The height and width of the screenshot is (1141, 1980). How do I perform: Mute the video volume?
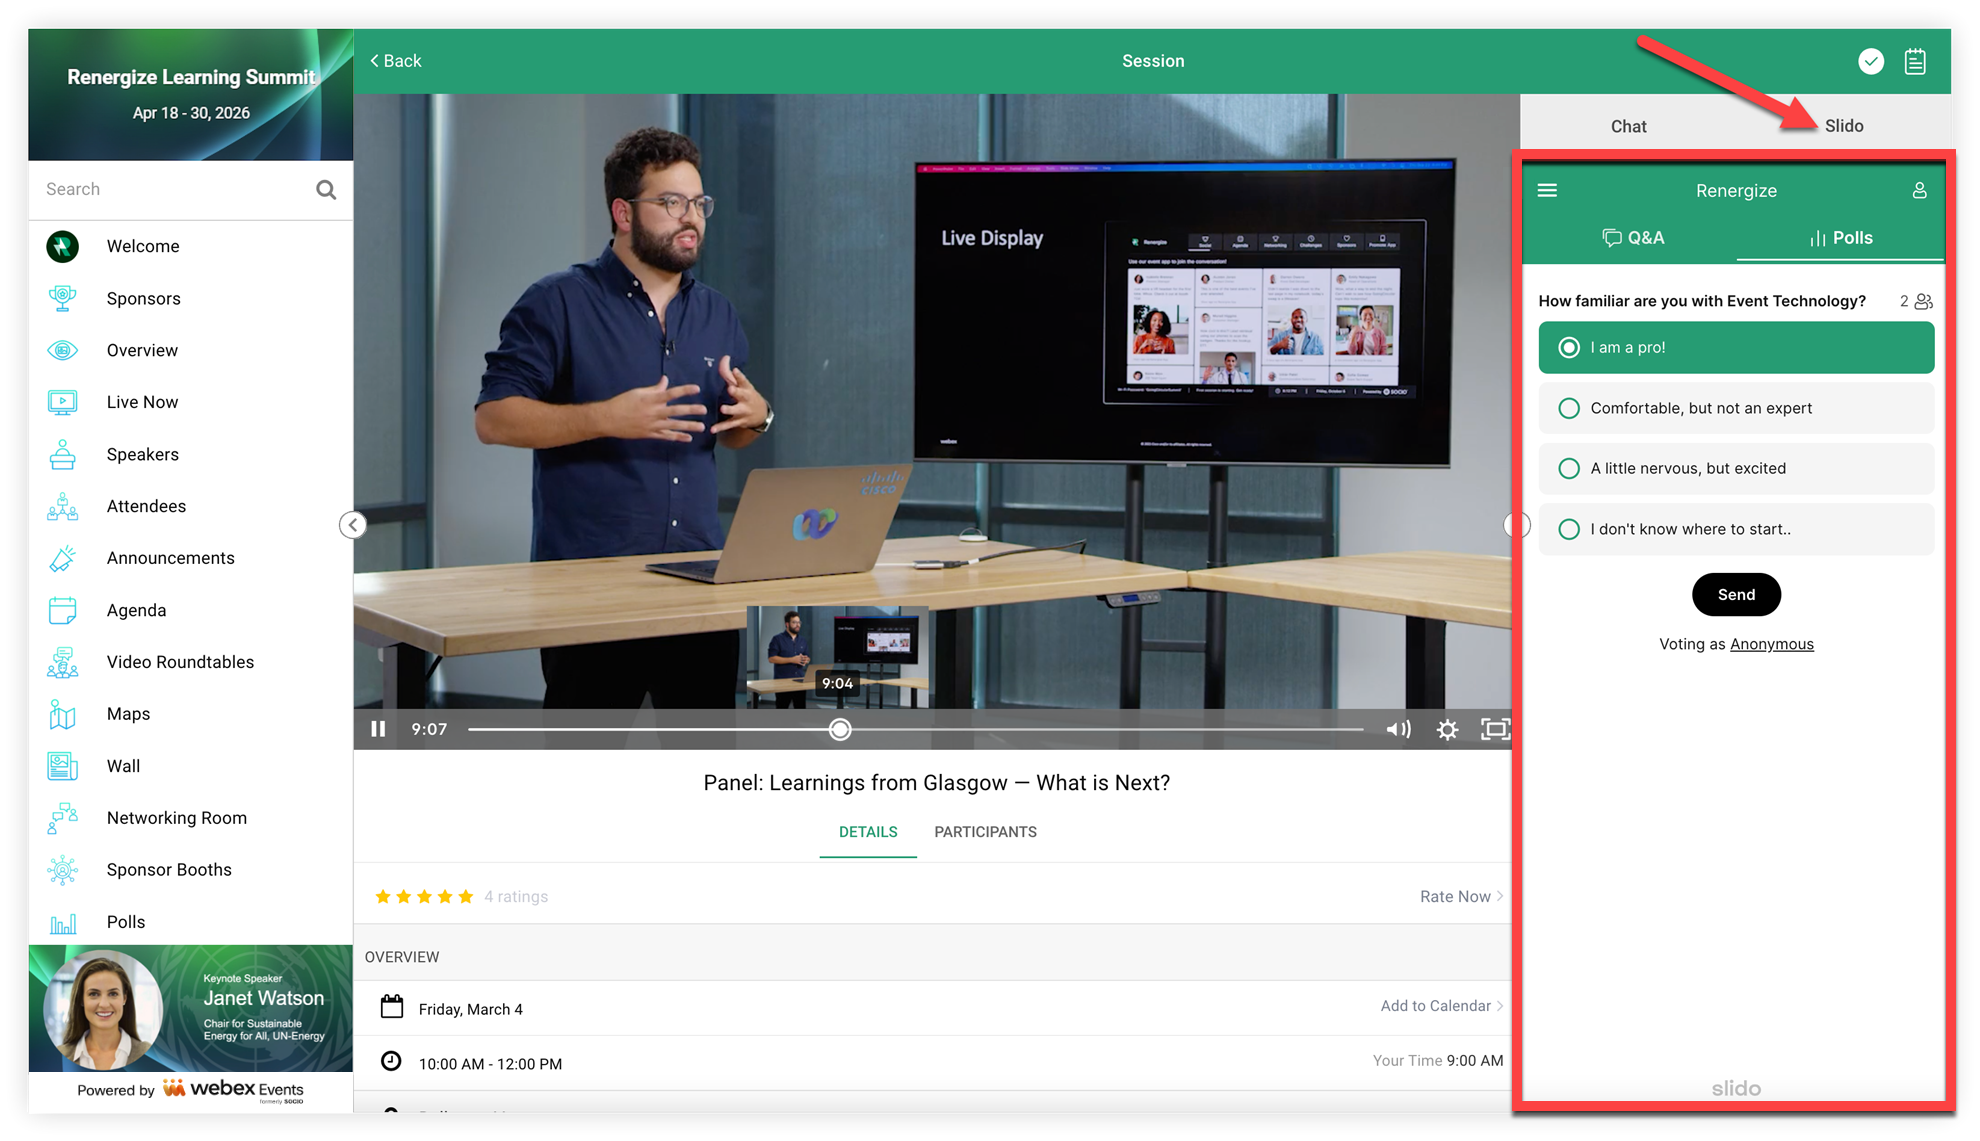click(x=1398, y=729)
